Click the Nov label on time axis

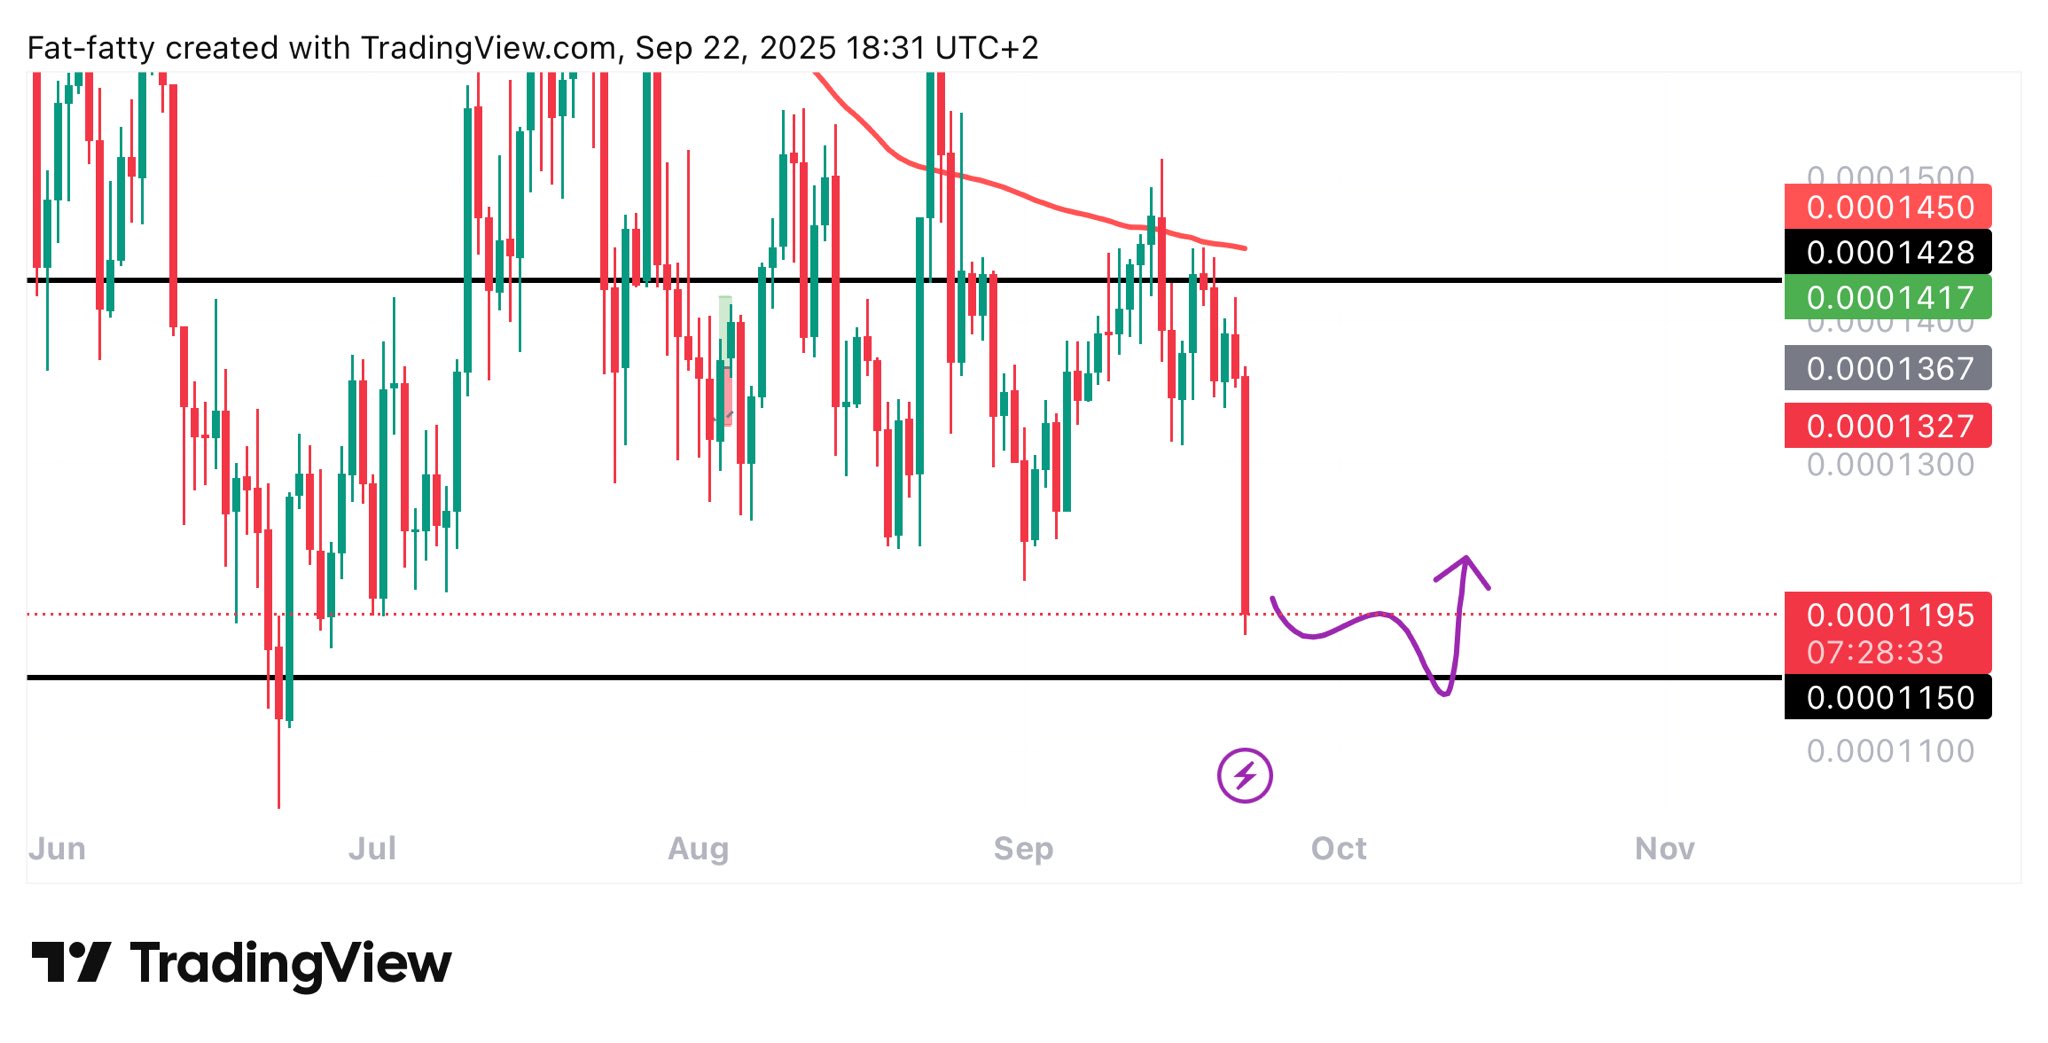[x=1664, y=849]
